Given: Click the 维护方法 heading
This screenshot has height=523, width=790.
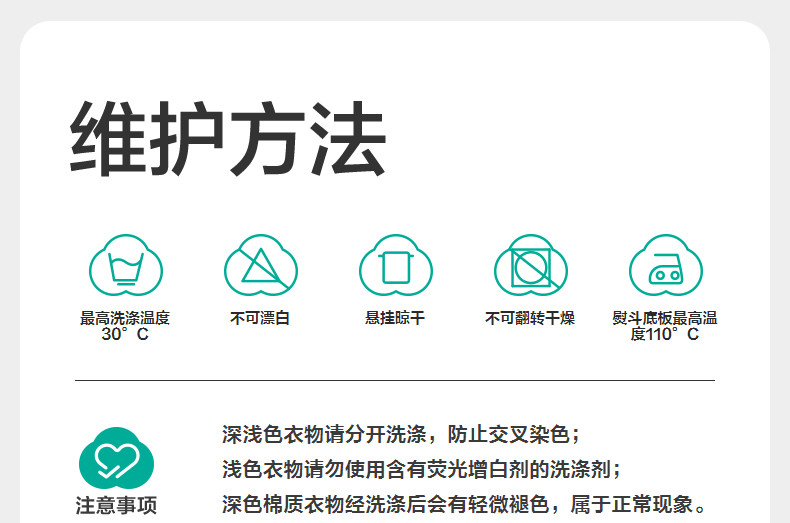Looking at the screenshot, I should [228, 139].
